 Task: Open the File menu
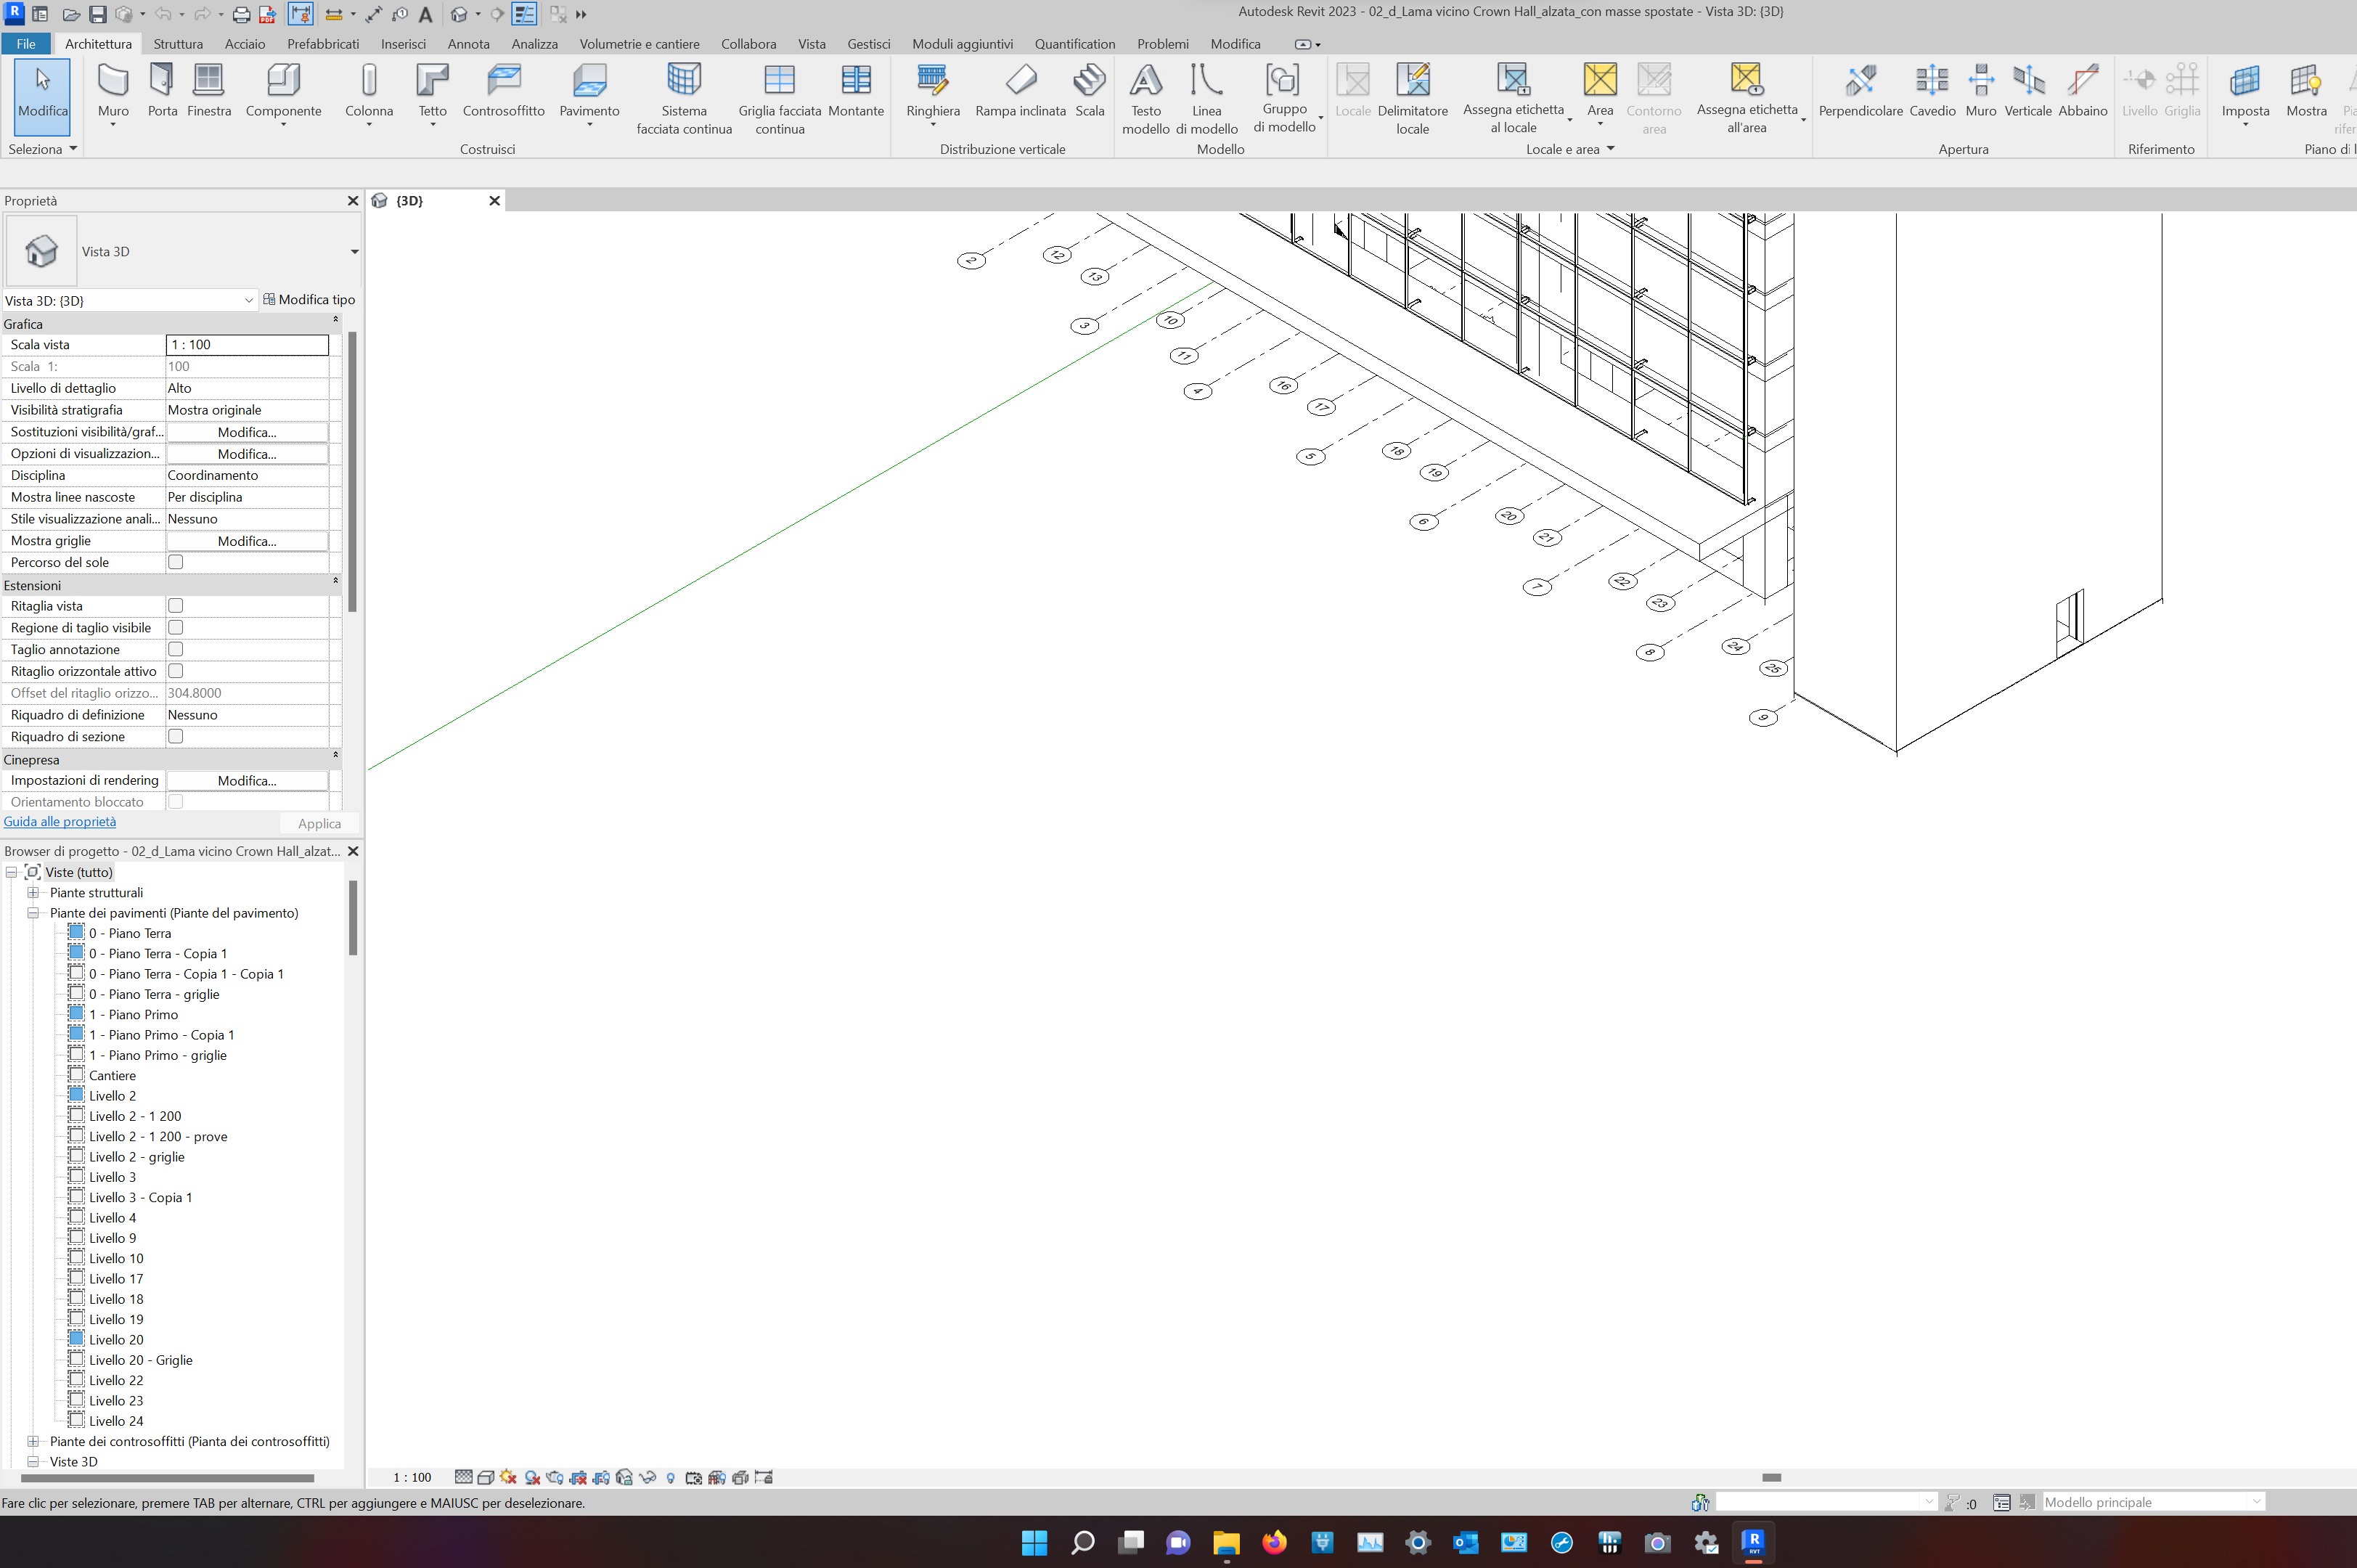(x=26, y=44)
